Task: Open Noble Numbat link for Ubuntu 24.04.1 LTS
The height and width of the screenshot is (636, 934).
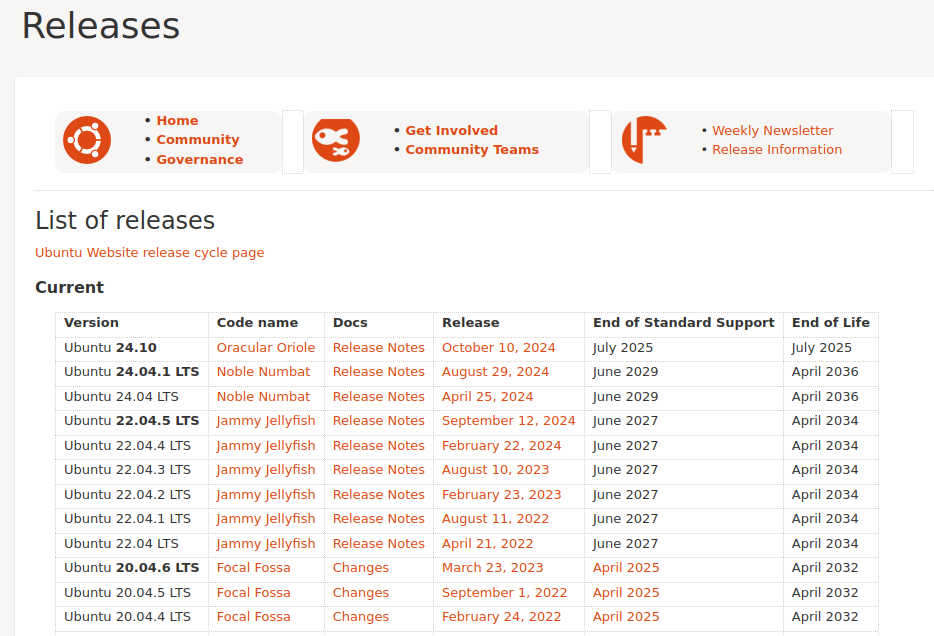Action: (x=263, y=372)
